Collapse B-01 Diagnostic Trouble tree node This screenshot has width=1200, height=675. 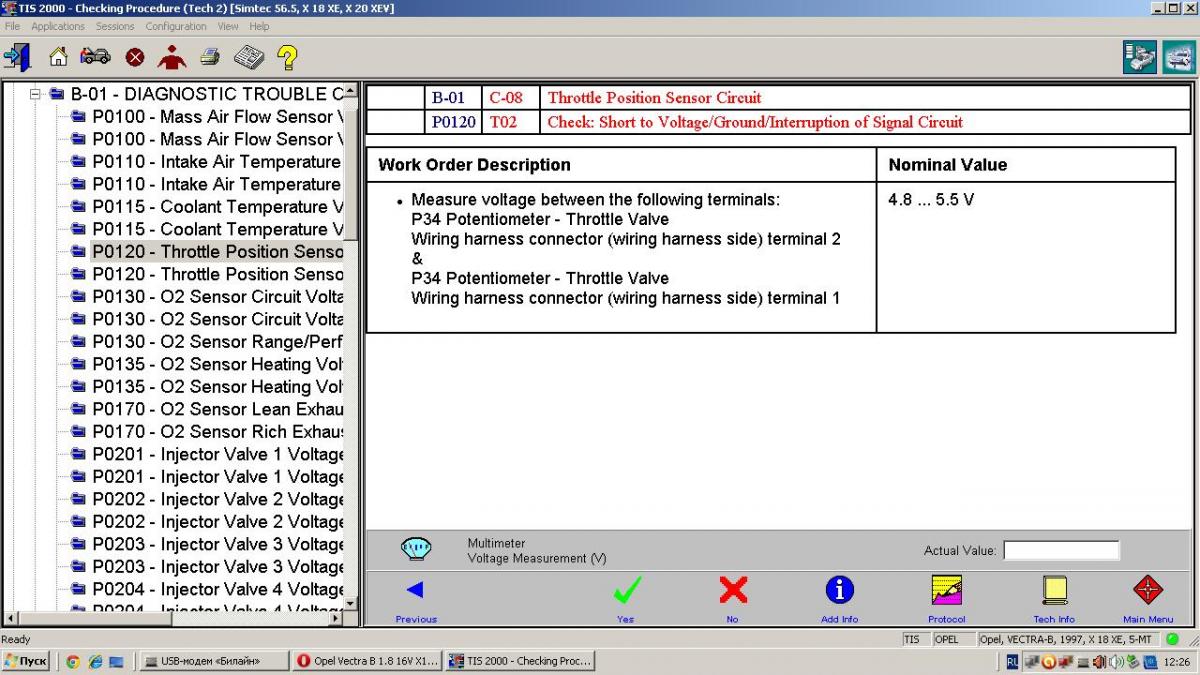35,94
